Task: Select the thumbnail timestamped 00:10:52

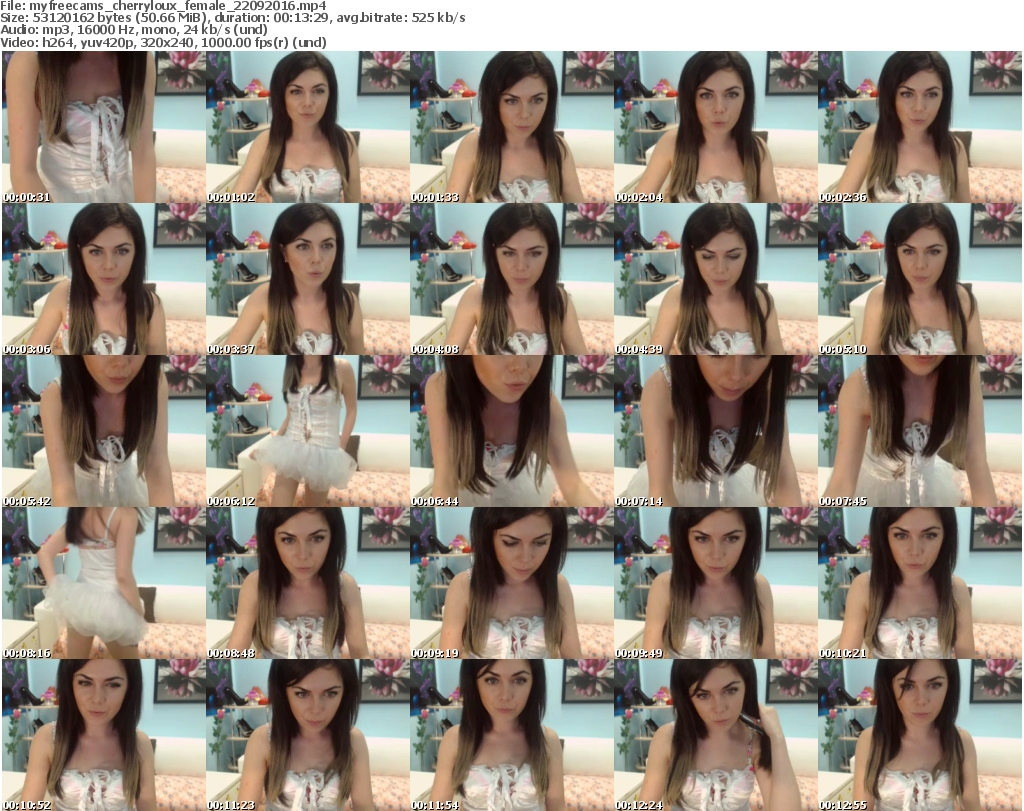Action: tap(104, 735)
